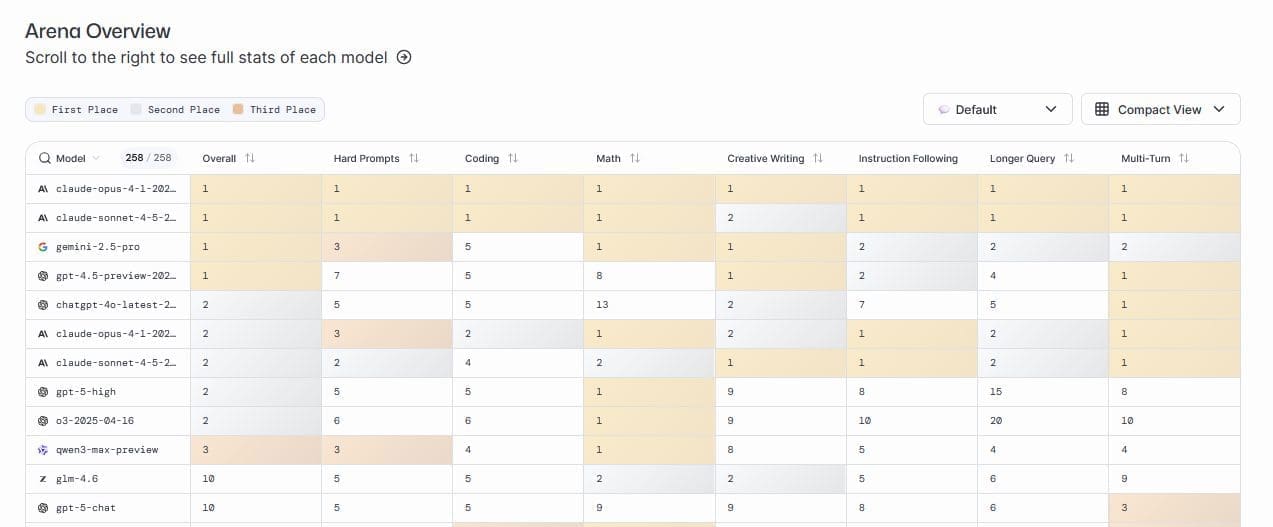Select model name glm-4.6

tap(77, 478)
